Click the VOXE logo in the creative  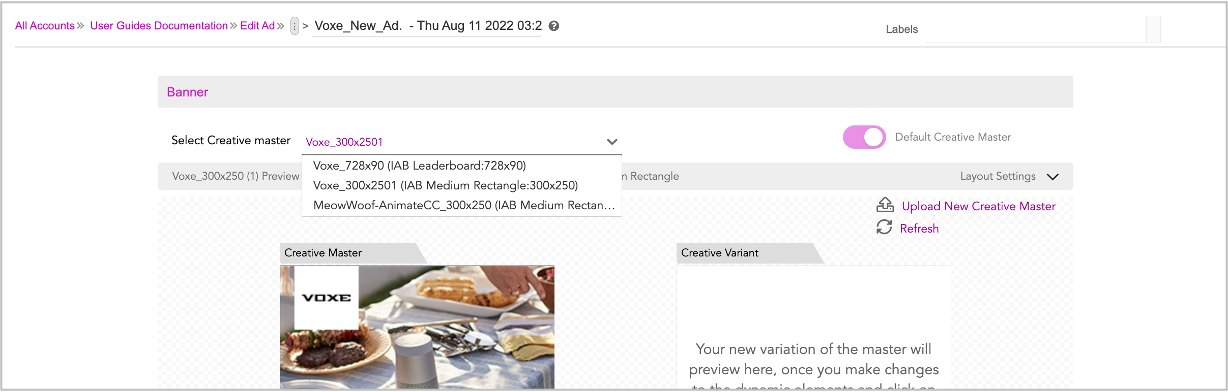point(326,298)
